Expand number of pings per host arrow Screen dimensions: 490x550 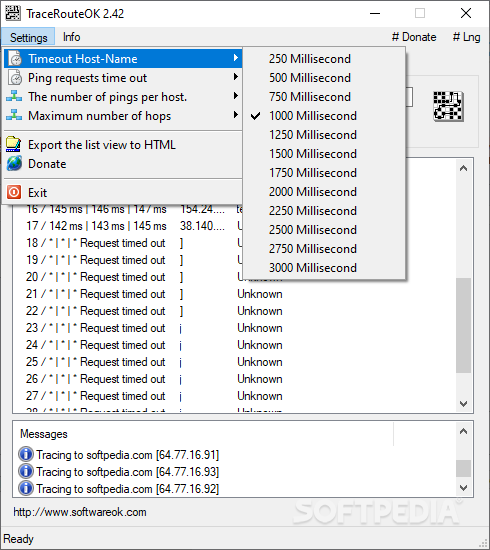pyautogui.click(x=236, y=96)
